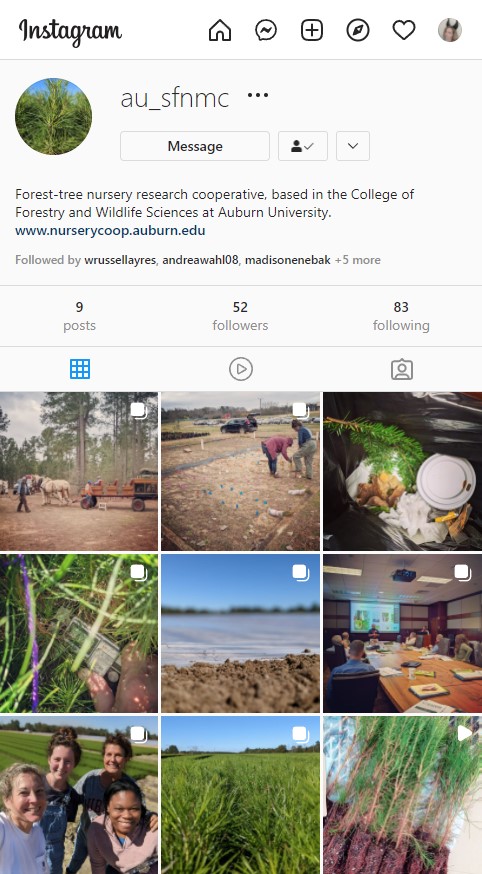This screenshot has height=874, width=482.
Task: View the 83 following list
Action: [401, 316]
